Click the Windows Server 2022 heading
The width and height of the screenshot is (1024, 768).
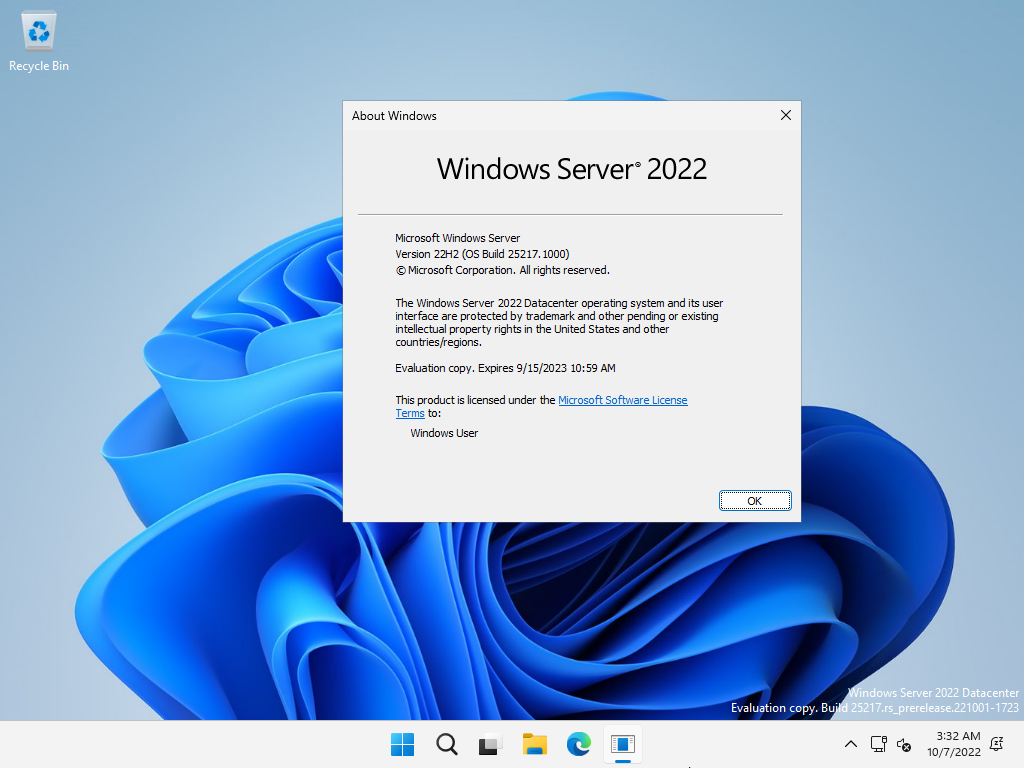pyautogui.click(x=571, y=169)
